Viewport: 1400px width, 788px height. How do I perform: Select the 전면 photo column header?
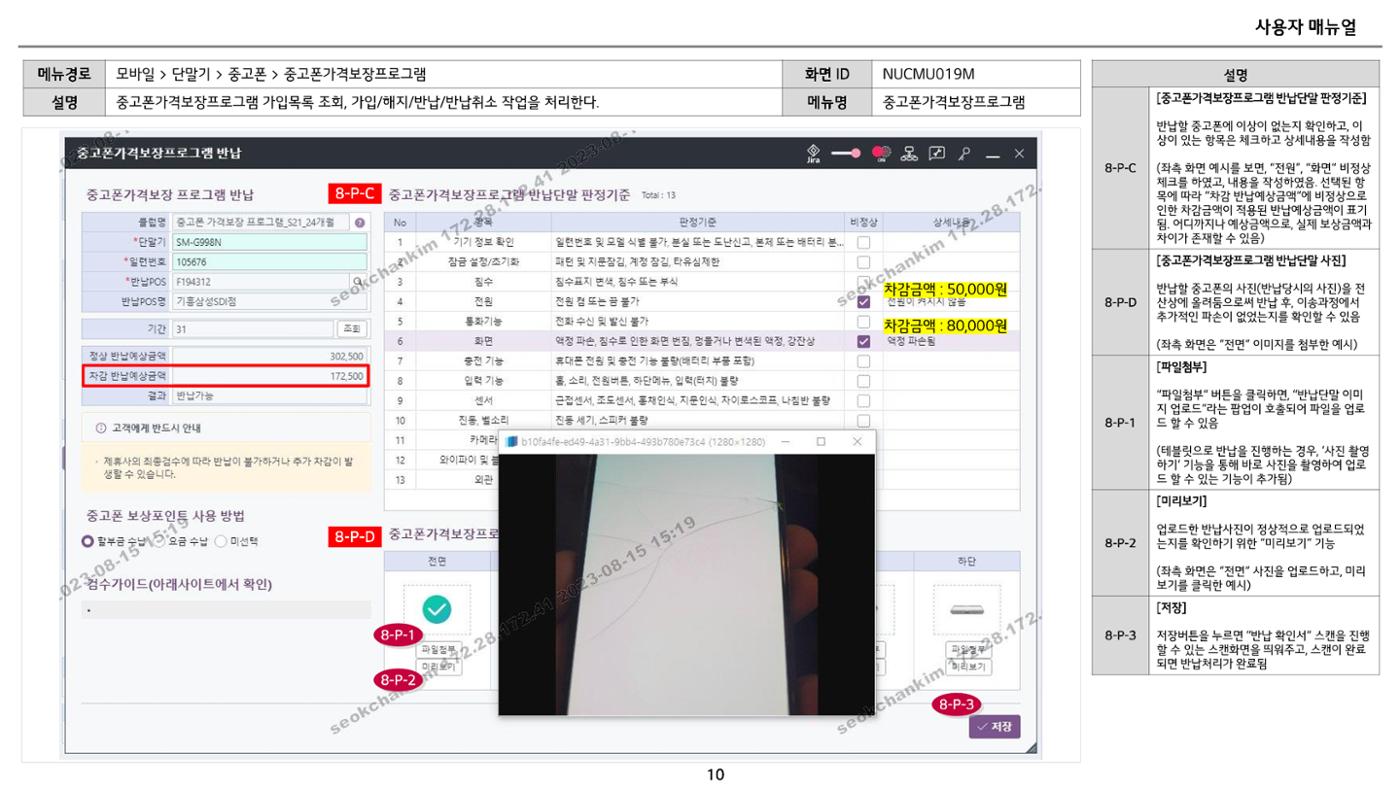point(438,562)
